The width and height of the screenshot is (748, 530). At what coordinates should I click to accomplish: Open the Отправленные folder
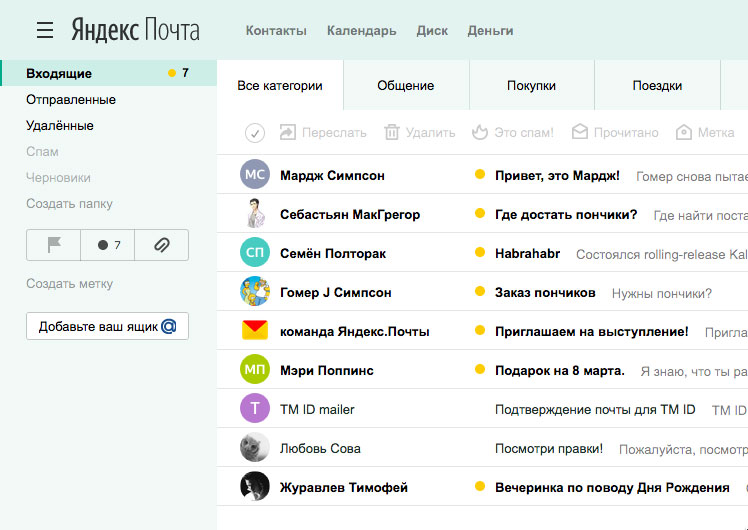pyautogui.click(x=71, y=100)
